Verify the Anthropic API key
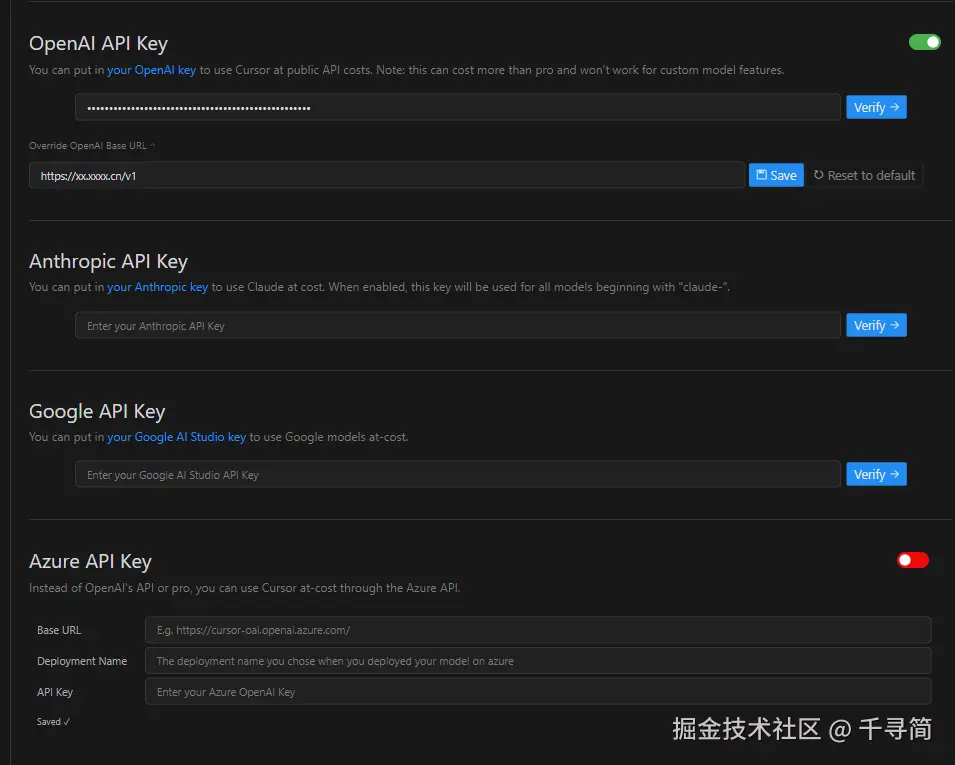 [x=876, y=325]
